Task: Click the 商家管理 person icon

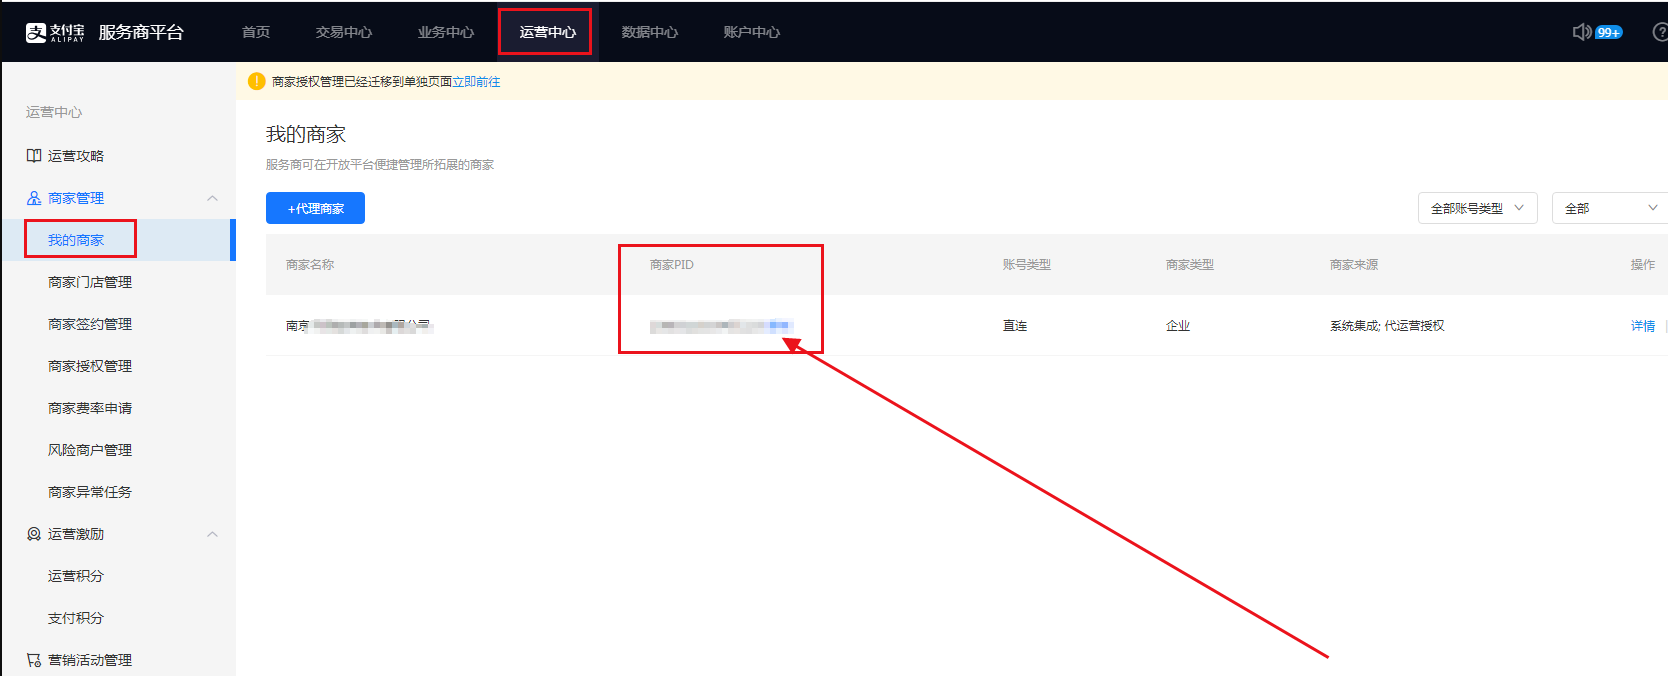Action: pos(34,198)
